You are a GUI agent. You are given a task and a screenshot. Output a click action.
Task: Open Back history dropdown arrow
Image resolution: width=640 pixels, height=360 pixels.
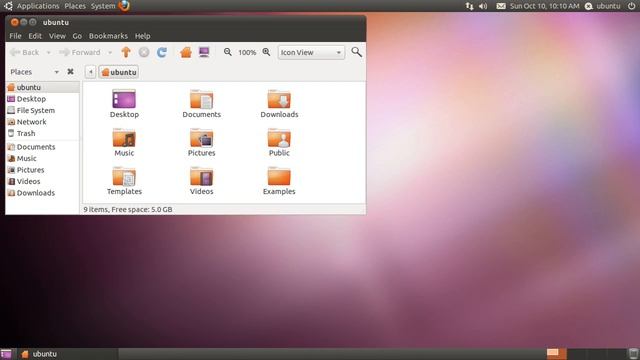point(49,52)
